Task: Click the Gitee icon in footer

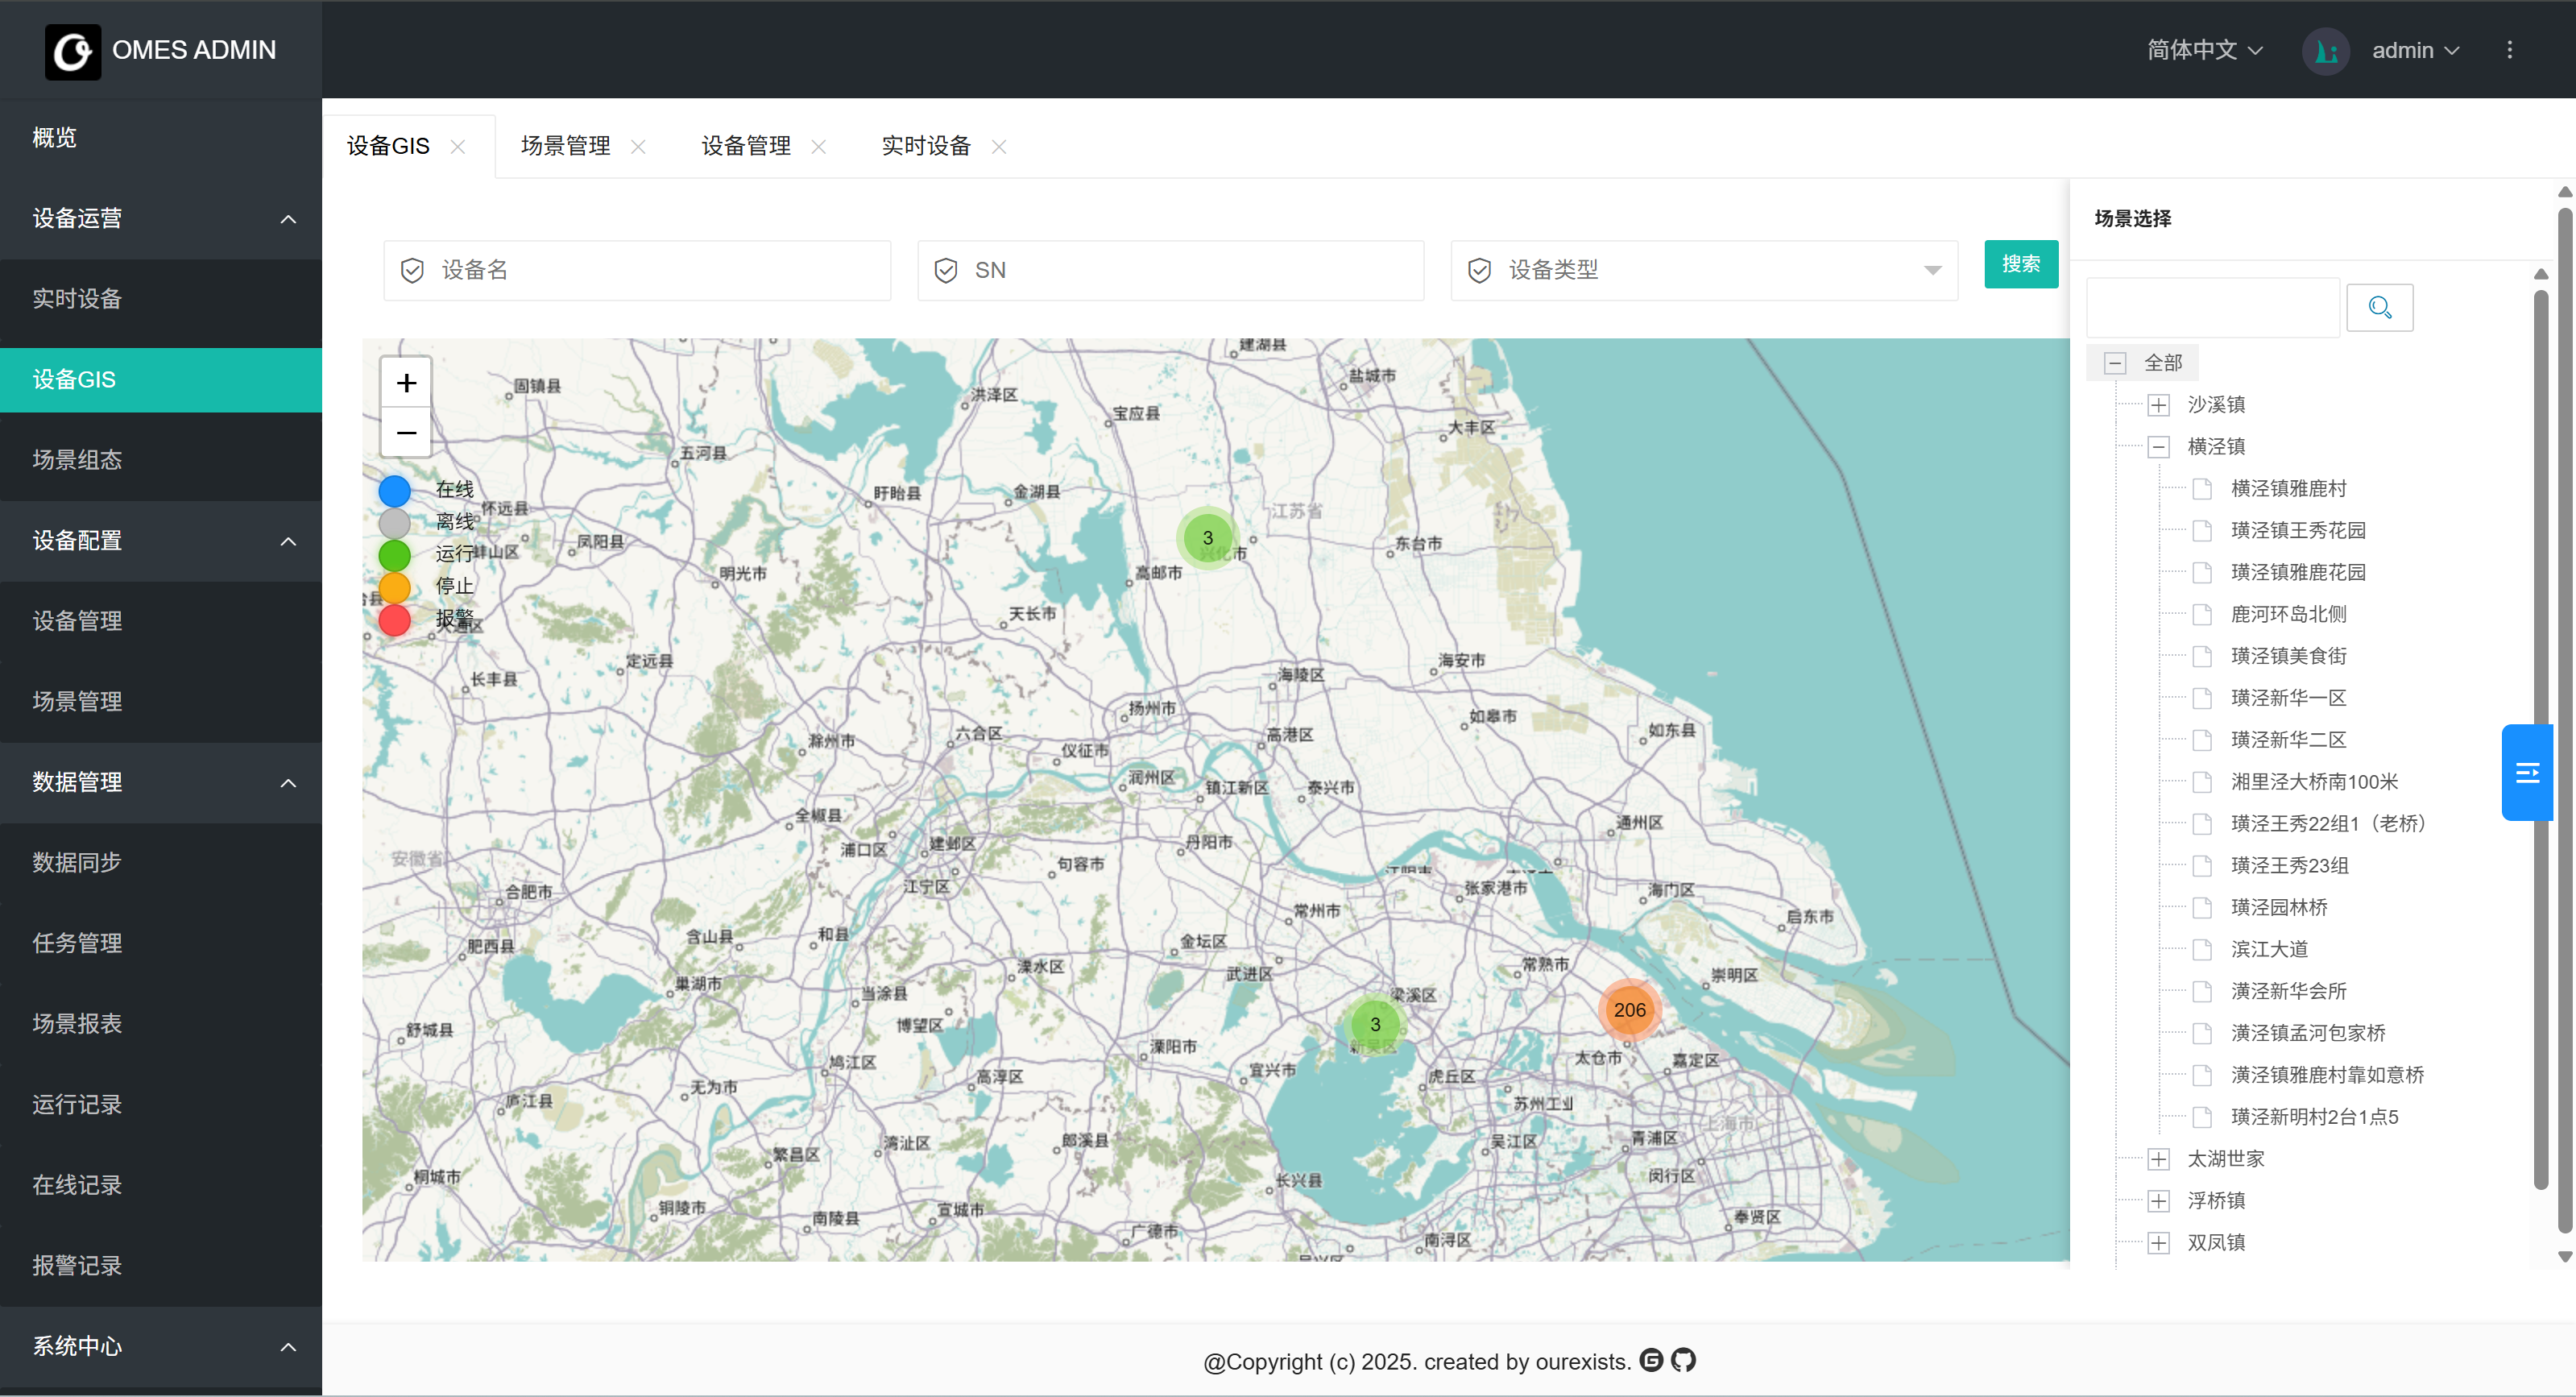Action: tap(1651, 1360)
